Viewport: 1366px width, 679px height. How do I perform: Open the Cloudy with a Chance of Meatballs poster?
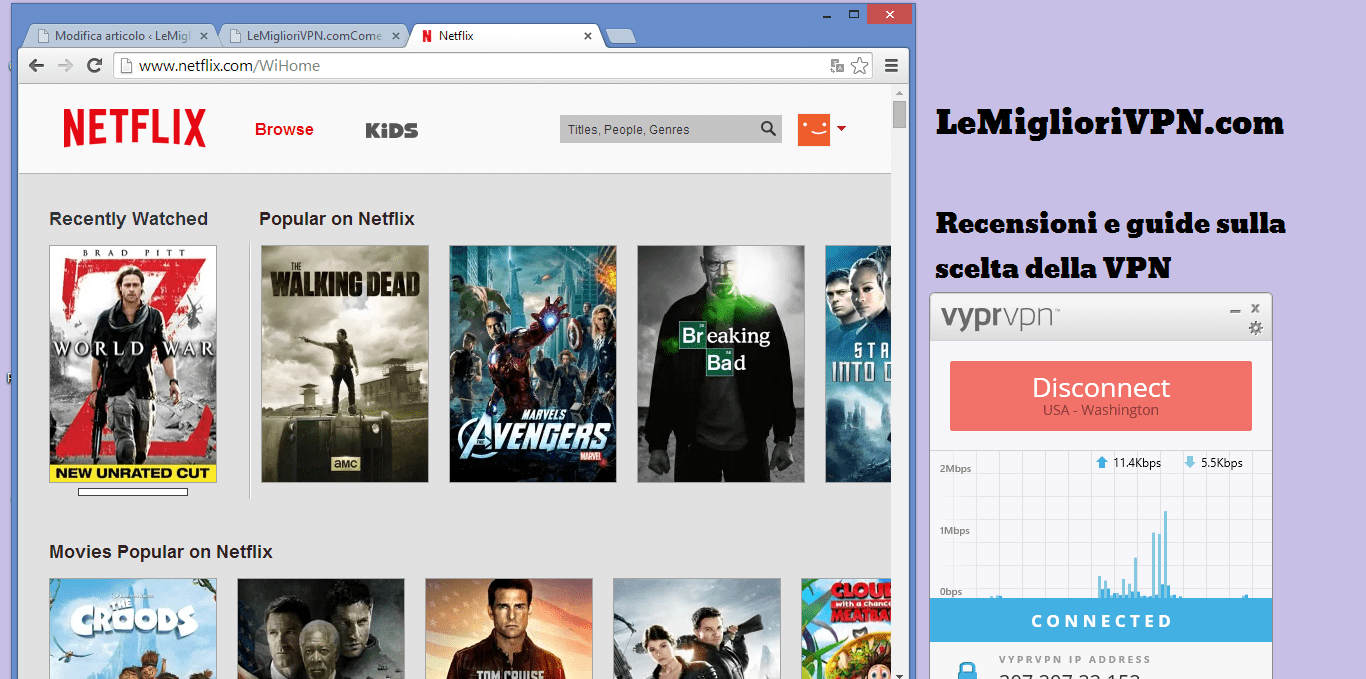(846, 628)
